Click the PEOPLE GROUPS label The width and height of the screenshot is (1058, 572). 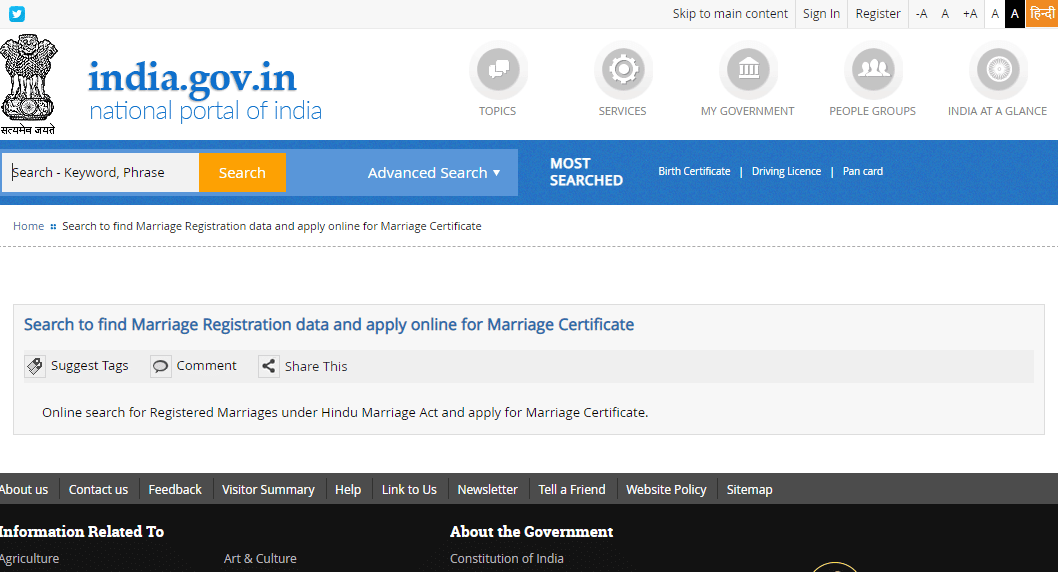[872, 111]
